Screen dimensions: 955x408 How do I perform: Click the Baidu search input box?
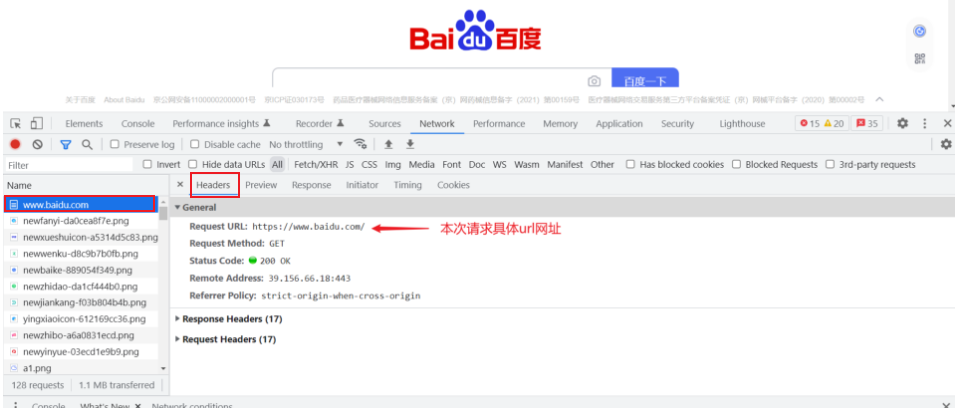[x=429, y=78]
